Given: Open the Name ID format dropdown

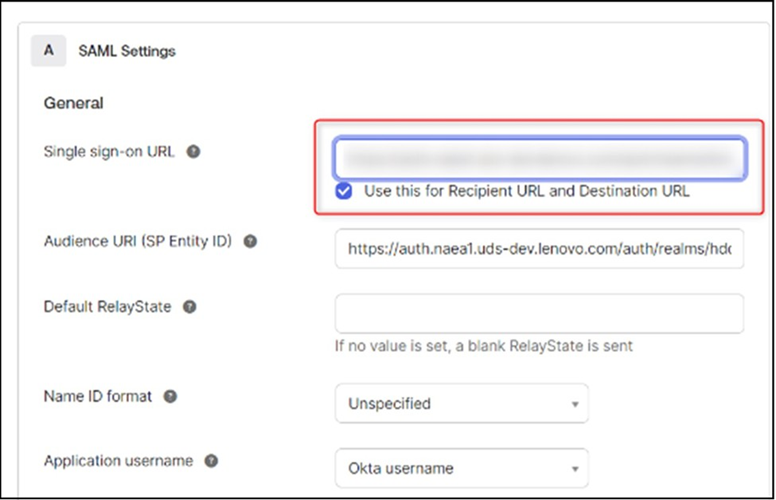Looking at the screenshot, I should pos(462,404).
